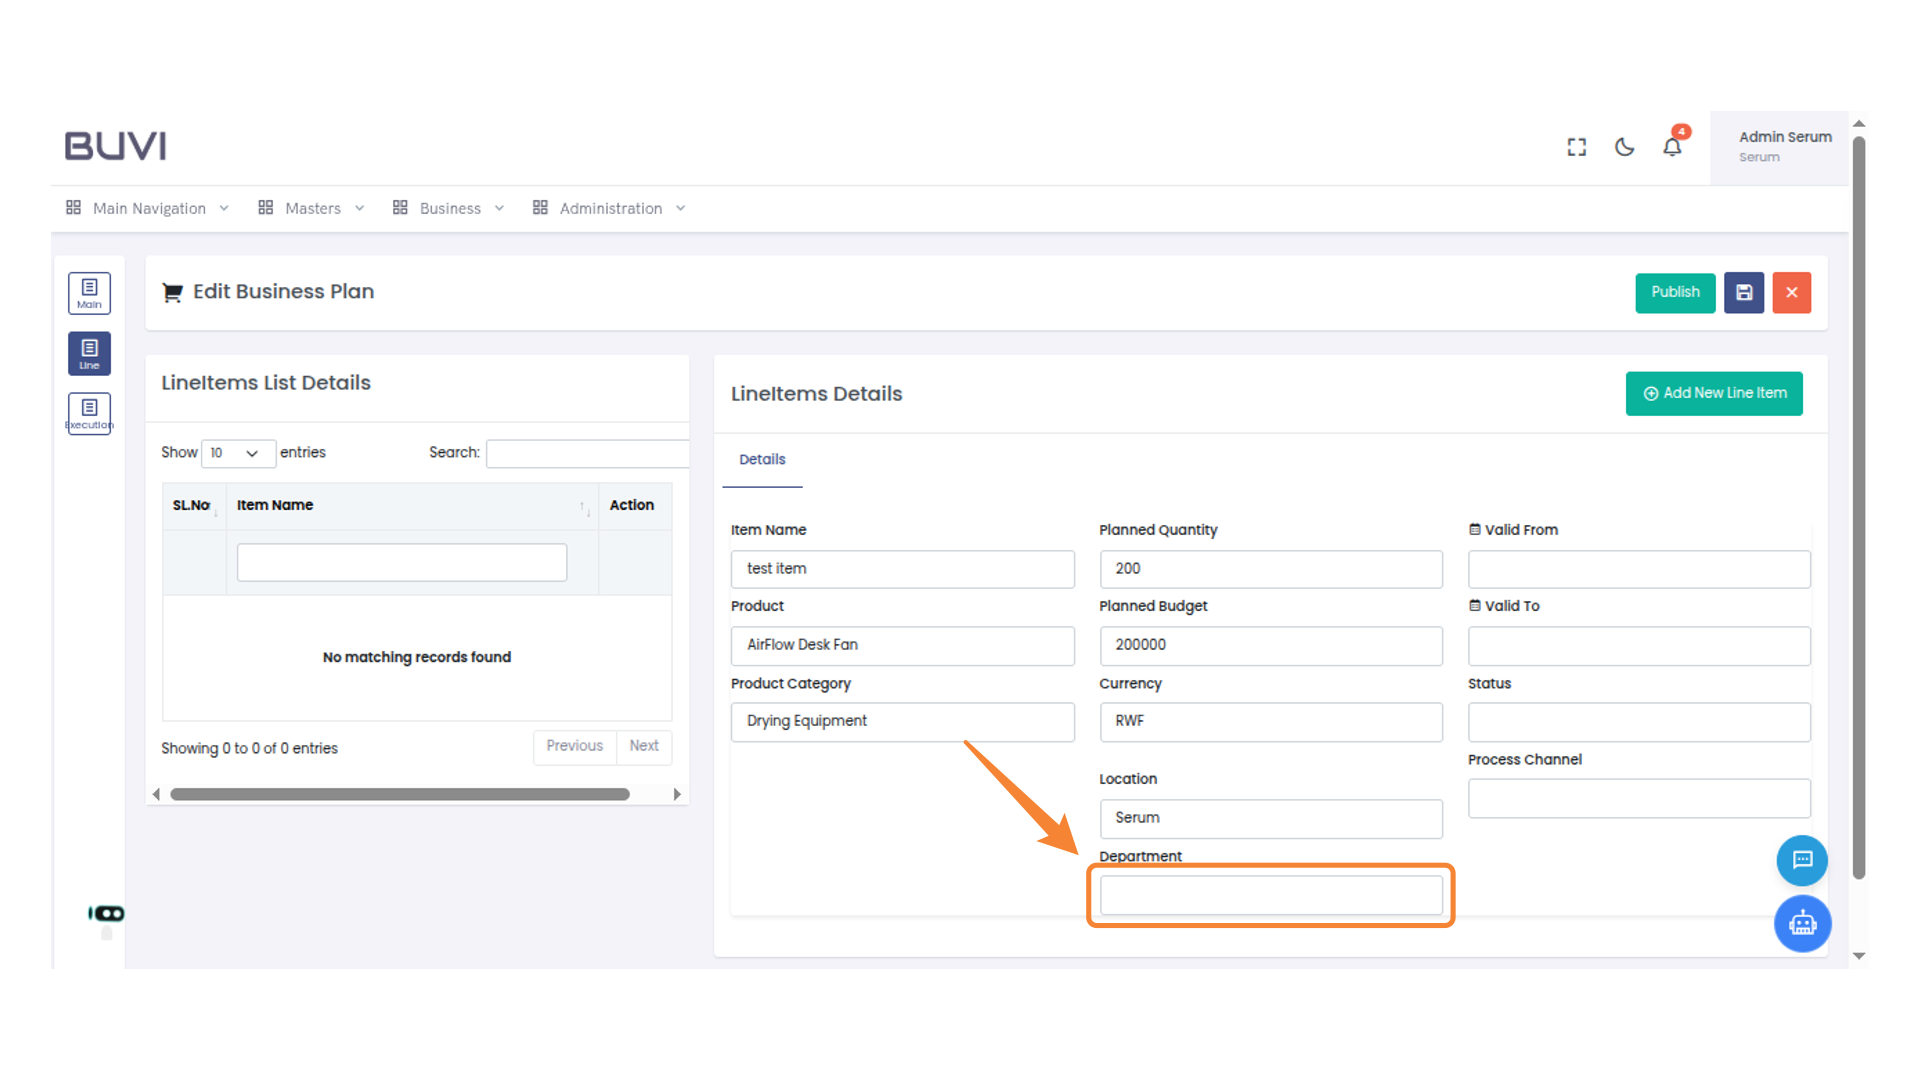Click the fullscreen expand icon
This screenshot has height=1080, width=1920.
click(1577, 147)
